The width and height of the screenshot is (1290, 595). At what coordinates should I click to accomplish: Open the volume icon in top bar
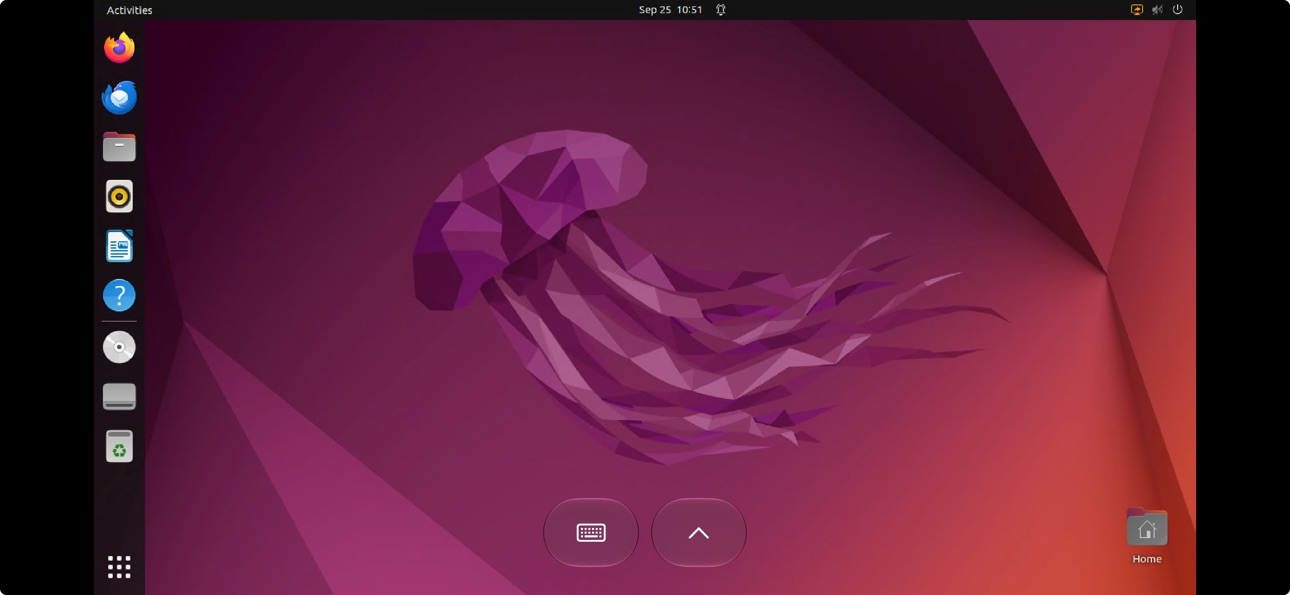point(1157,10)
